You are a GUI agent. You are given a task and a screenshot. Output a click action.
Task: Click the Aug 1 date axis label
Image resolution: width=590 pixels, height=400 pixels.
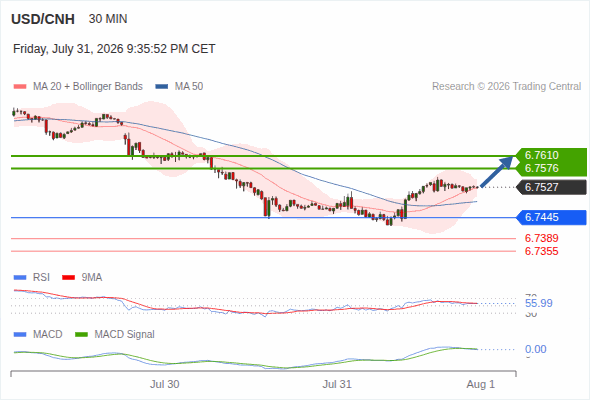[x=481, y=385]
